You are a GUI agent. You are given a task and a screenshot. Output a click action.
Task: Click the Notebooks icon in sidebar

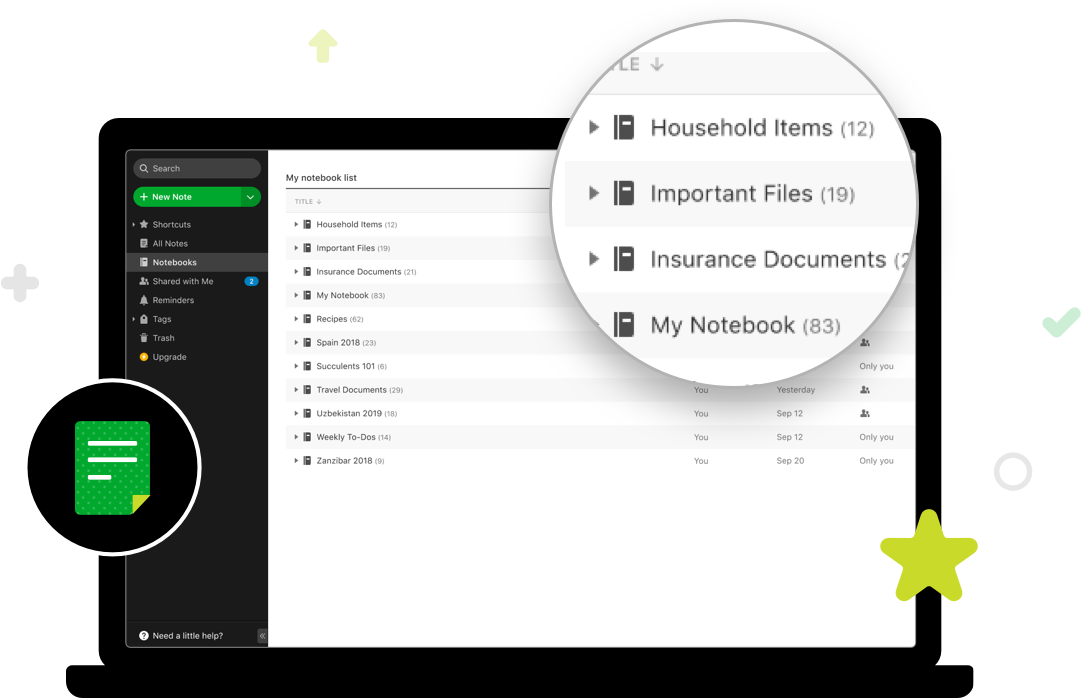(x=145, y=262)
